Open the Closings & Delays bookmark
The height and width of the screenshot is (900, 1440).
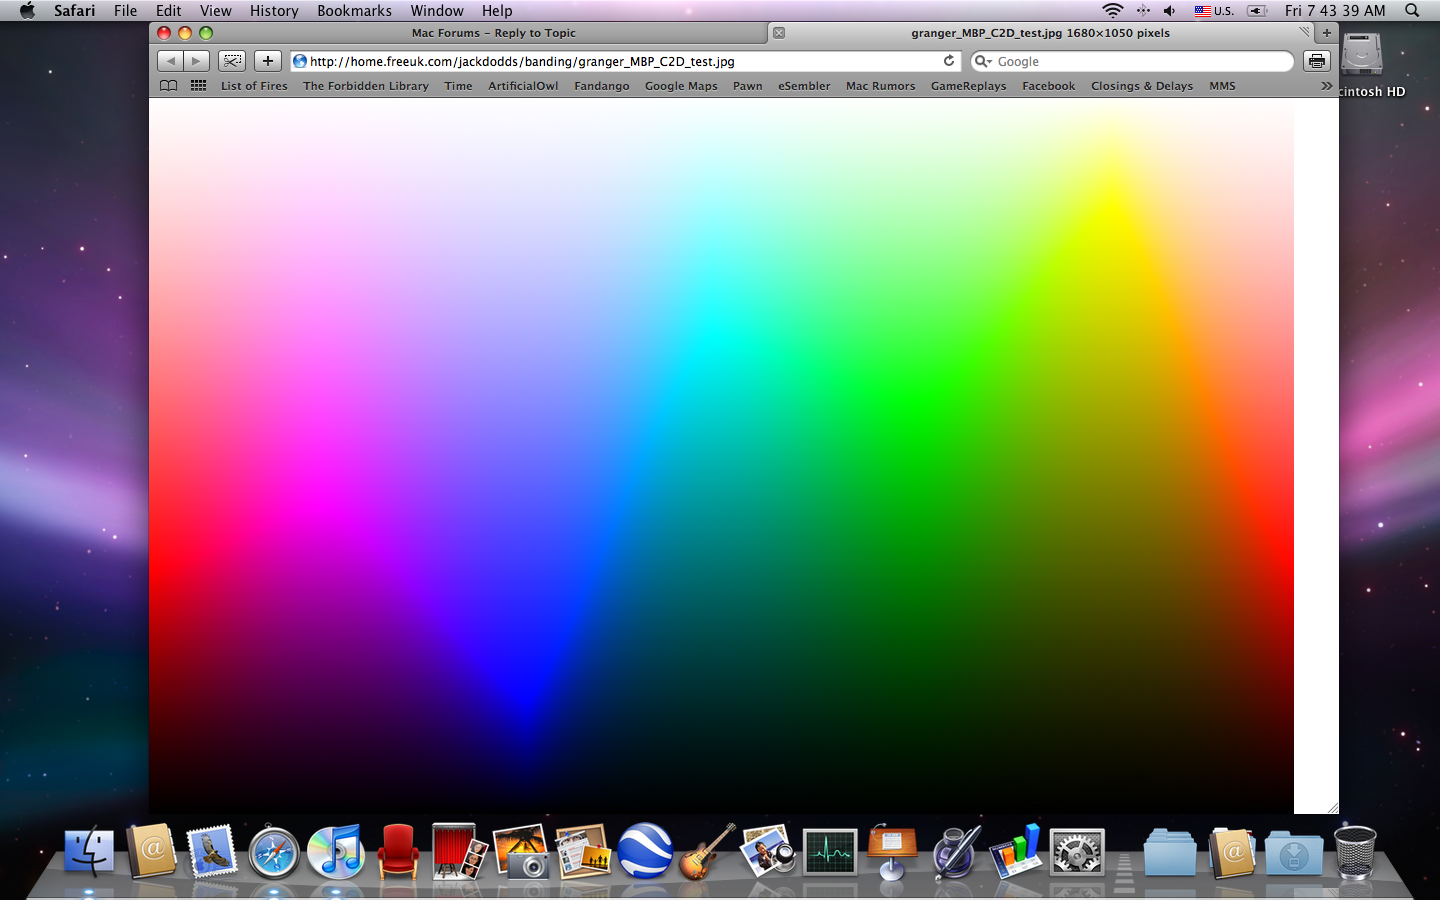pos(1142,86)
